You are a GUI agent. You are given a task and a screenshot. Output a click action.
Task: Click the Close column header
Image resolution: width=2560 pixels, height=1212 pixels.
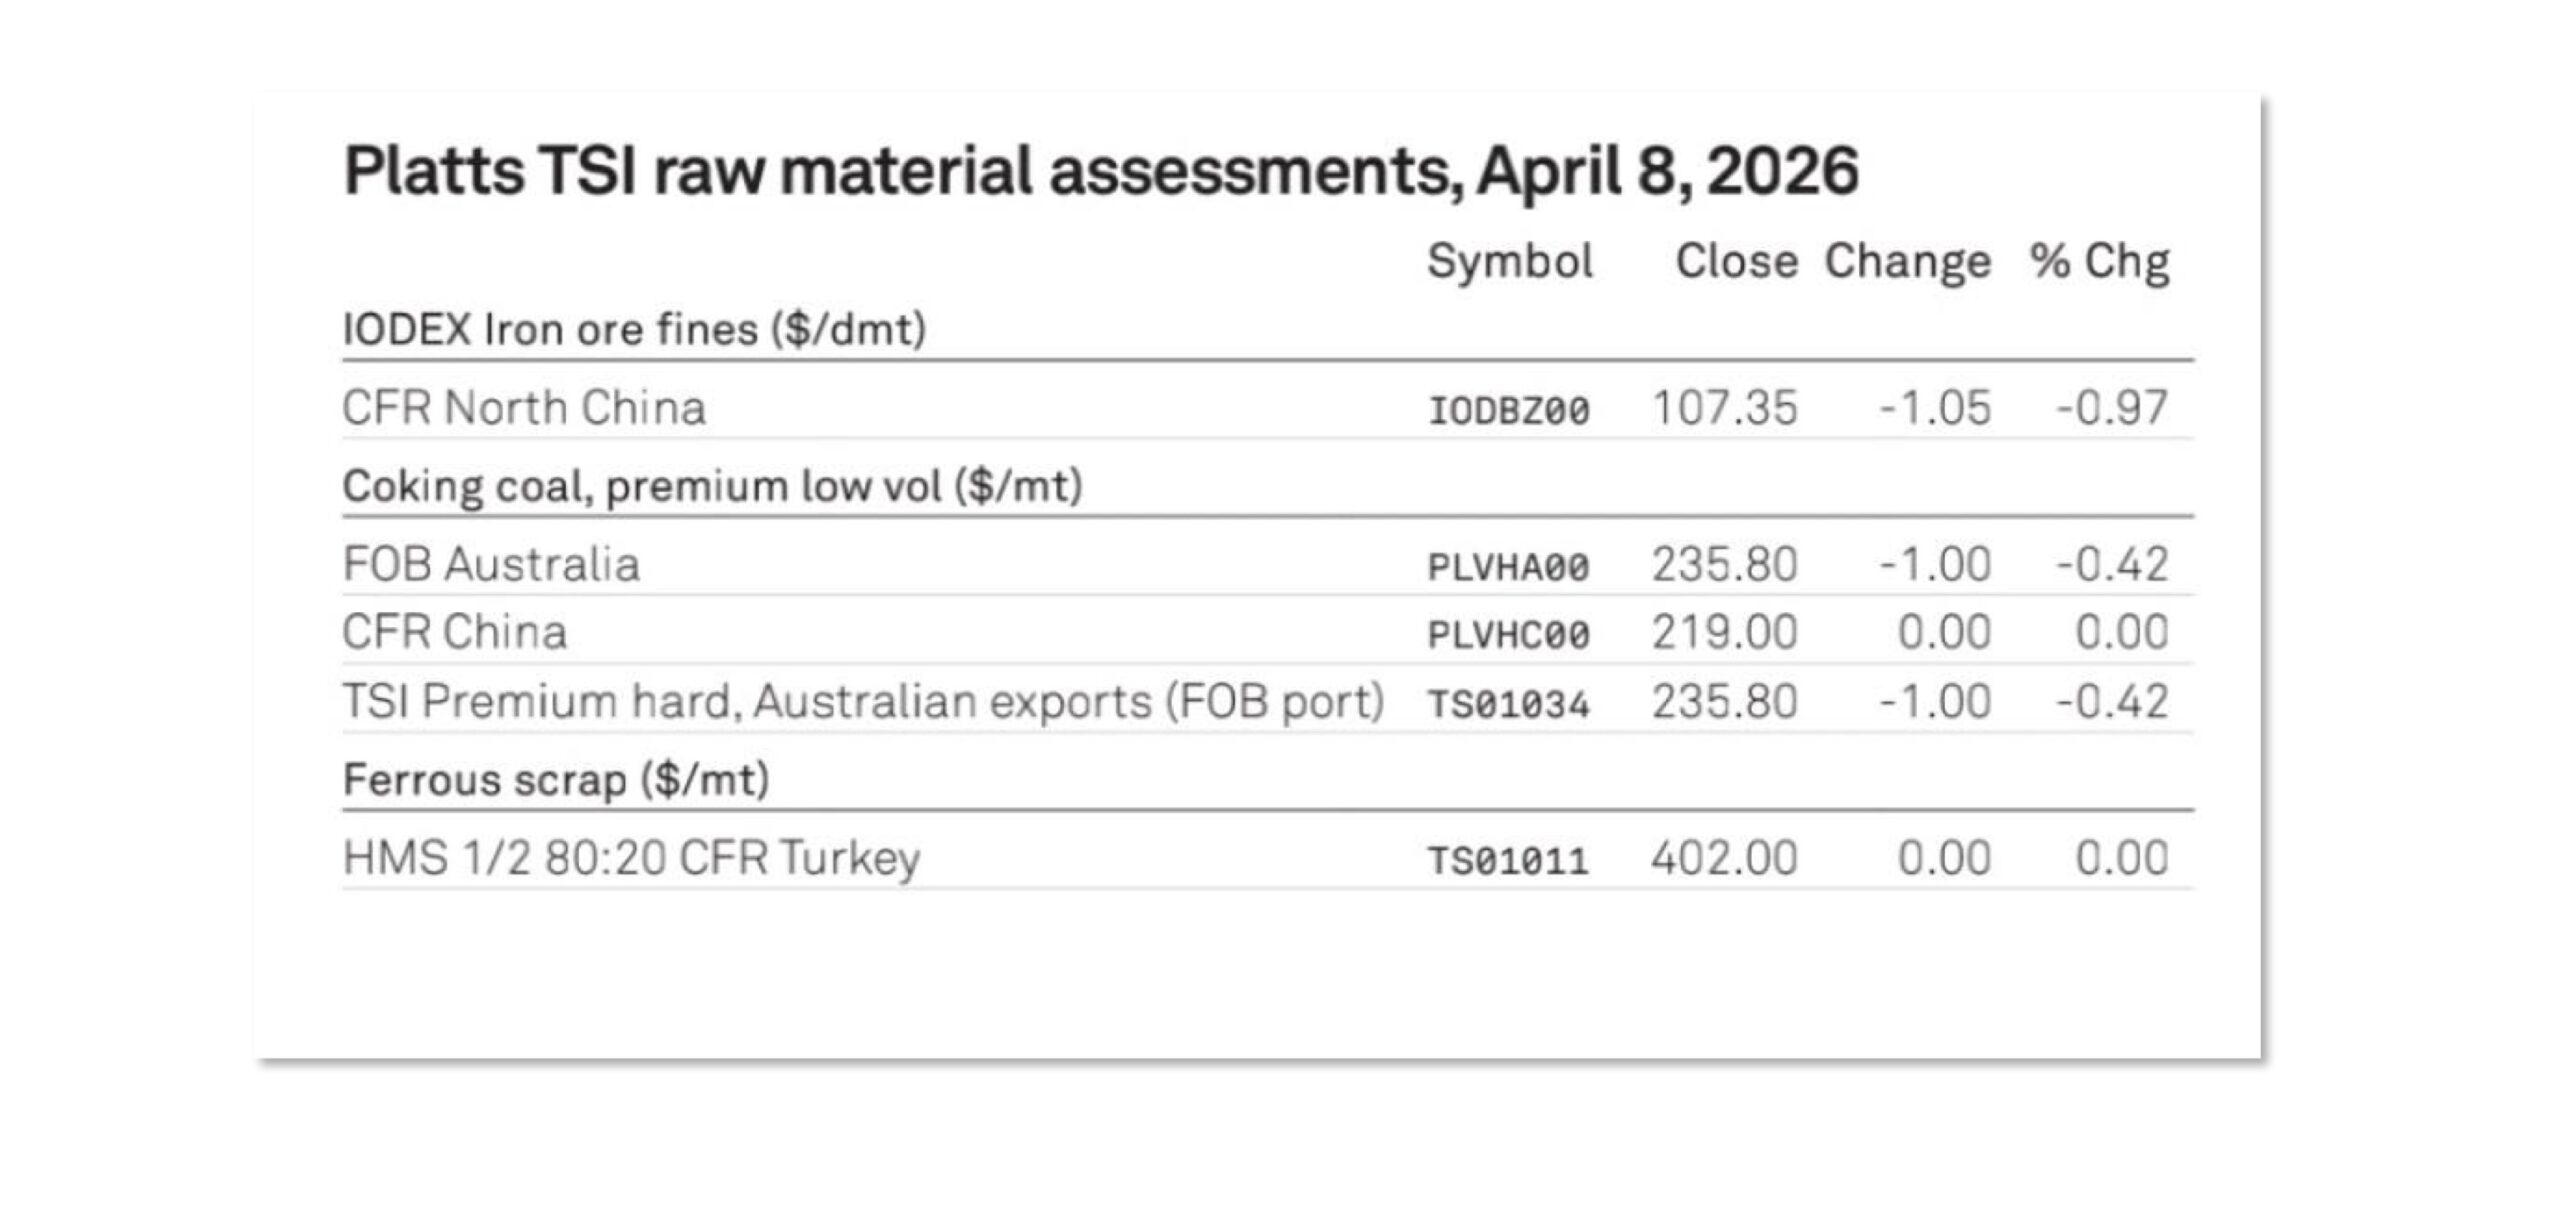coord(1736,262)
